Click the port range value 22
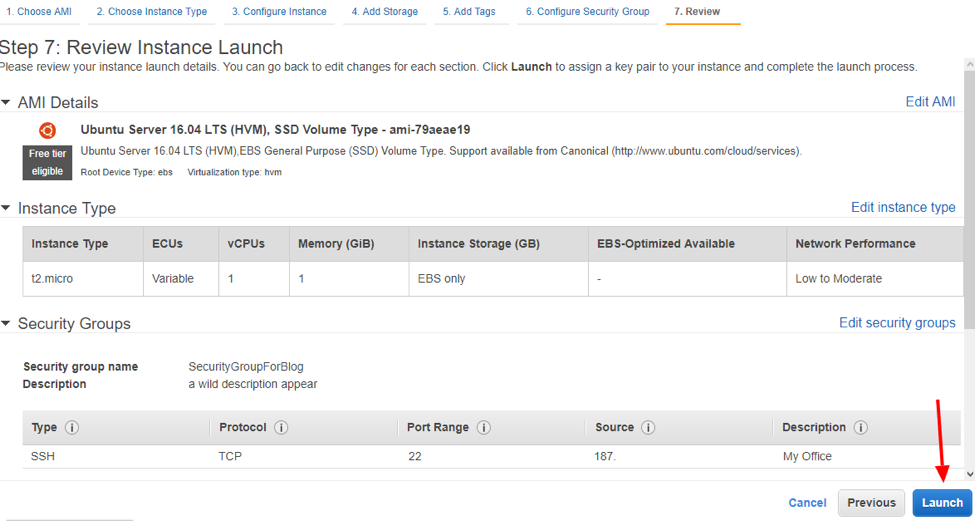This screenshot has height=522, width=975. [x=415, y=457]
